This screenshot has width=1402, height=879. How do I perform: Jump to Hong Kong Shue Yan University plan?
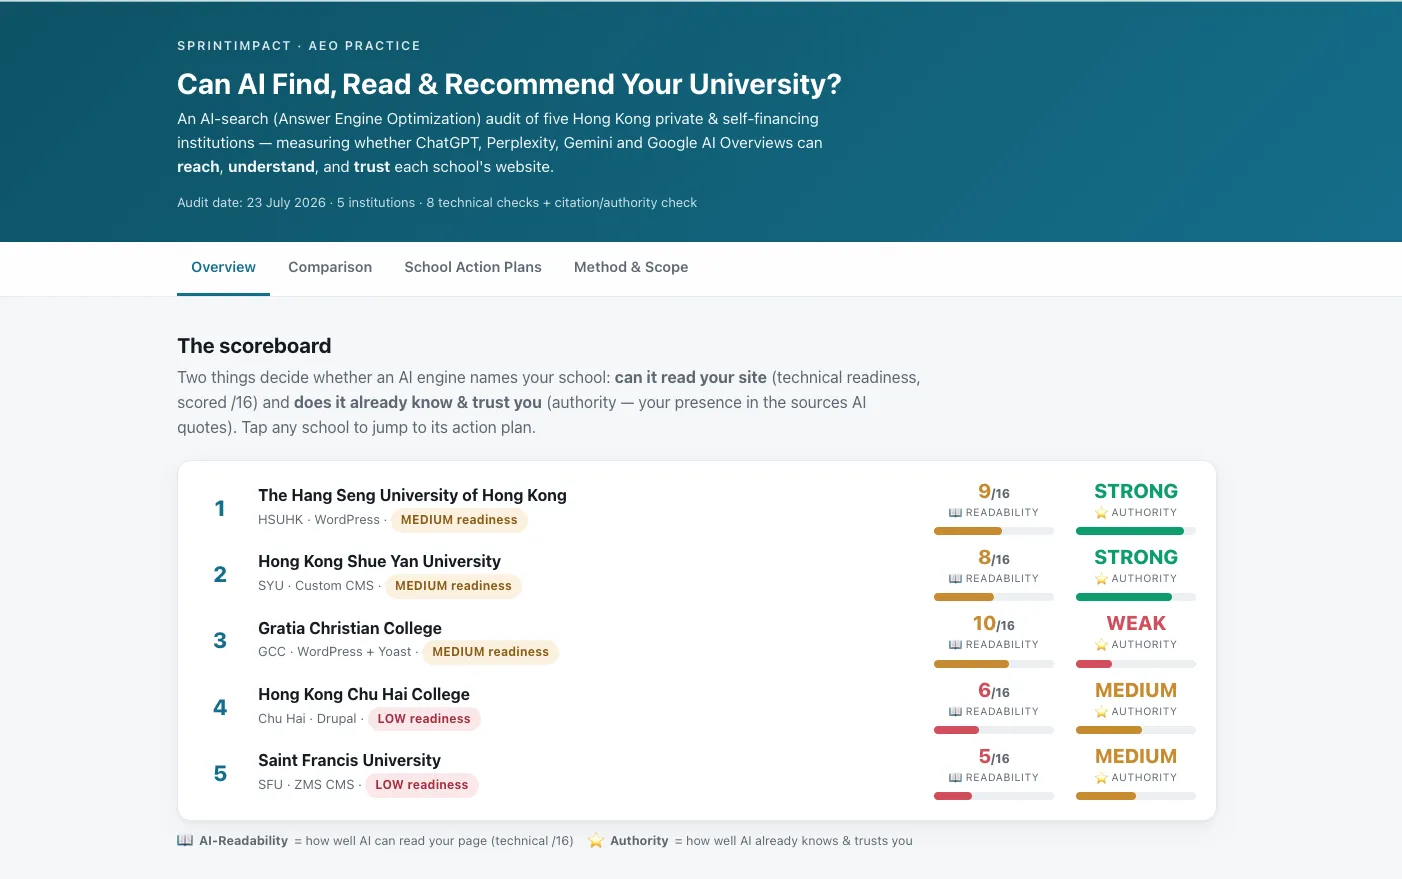tap(379, 561)
